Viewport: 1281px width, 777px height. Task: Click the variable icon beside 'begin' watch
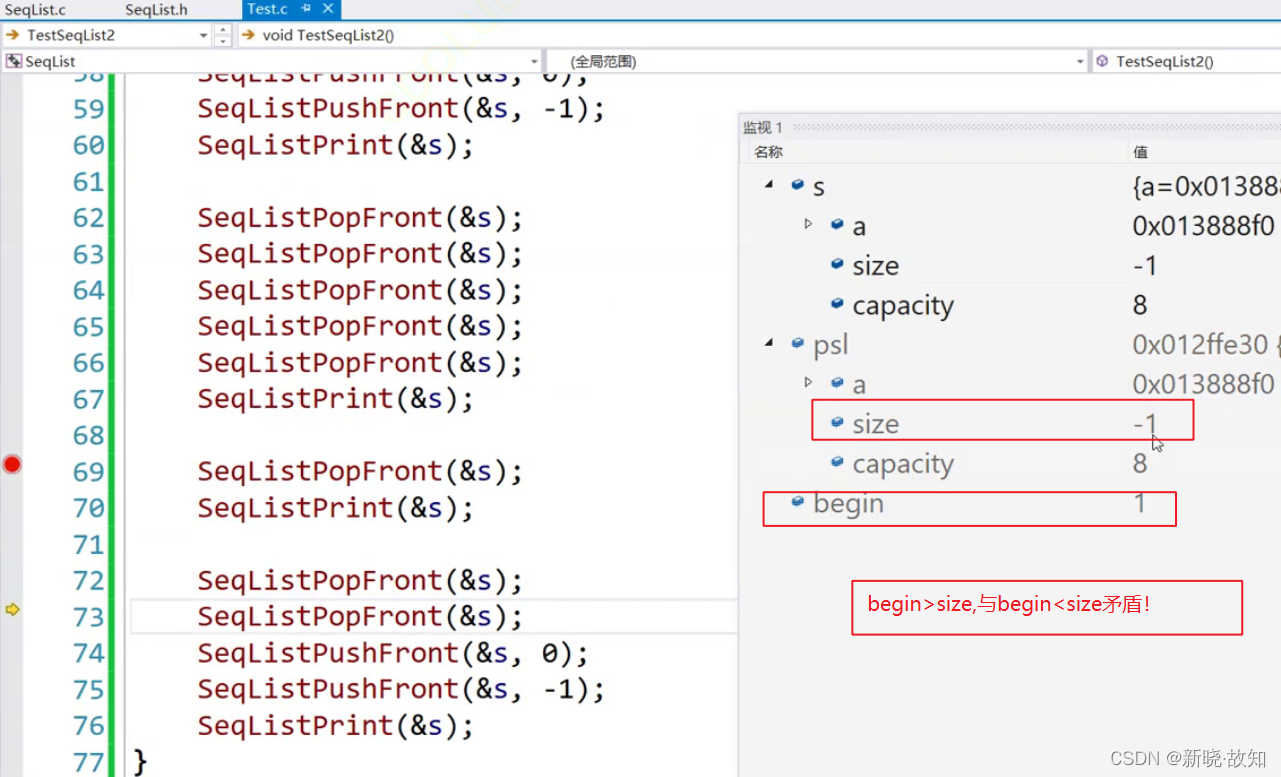(797, 502)
